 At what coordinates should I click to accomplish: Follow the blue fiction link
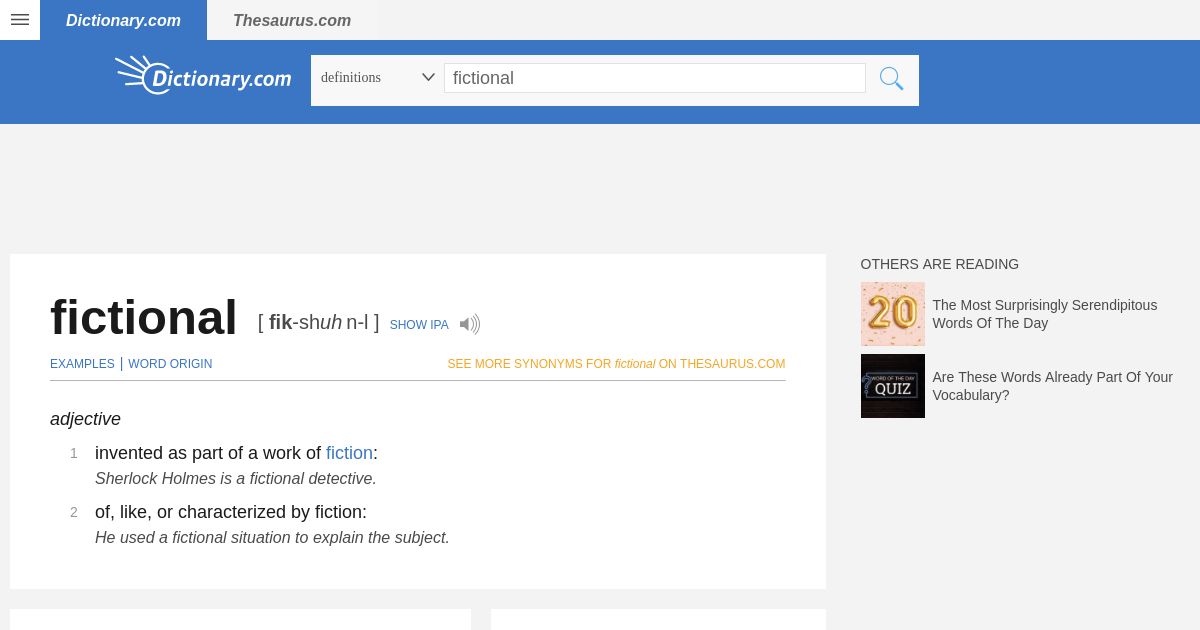[x=349, y=453]
